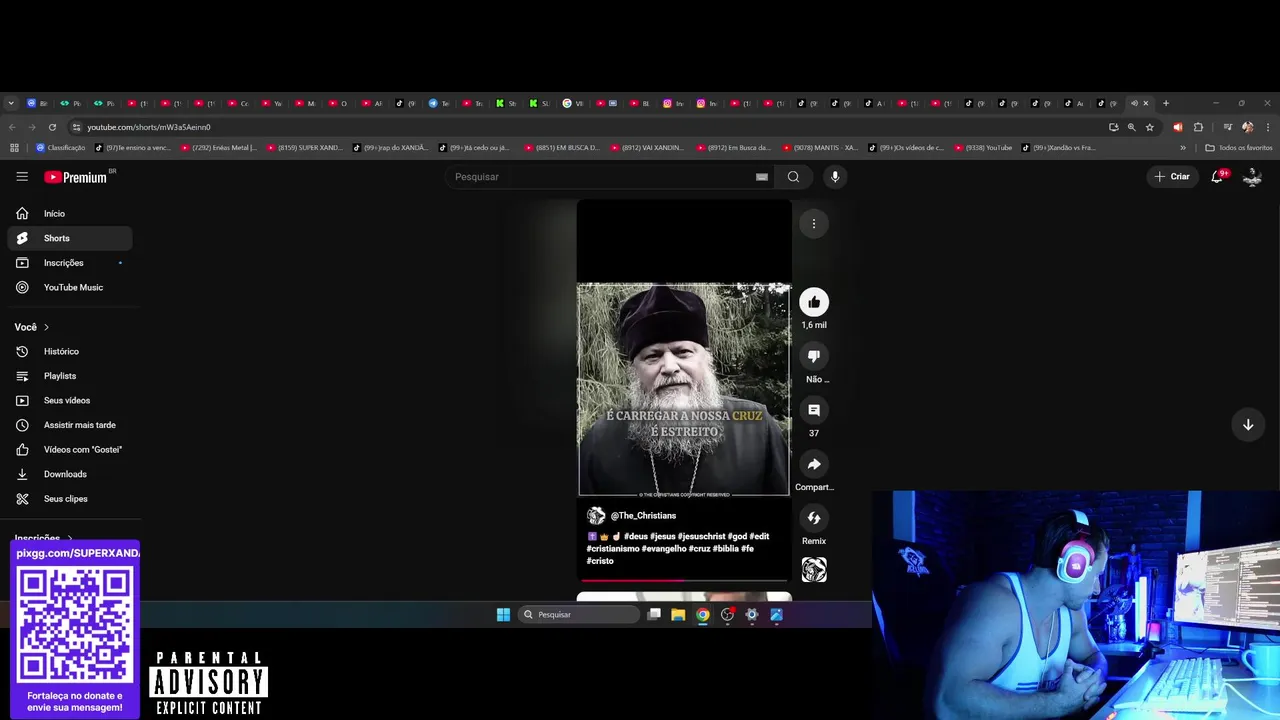Remix this Short
1280x720 pixels.
[814, 518]
